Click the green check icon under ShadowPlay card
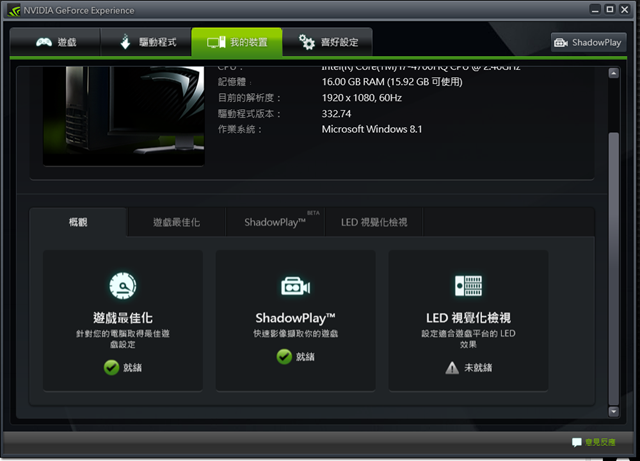640x461 pixels. pos(284,356)
